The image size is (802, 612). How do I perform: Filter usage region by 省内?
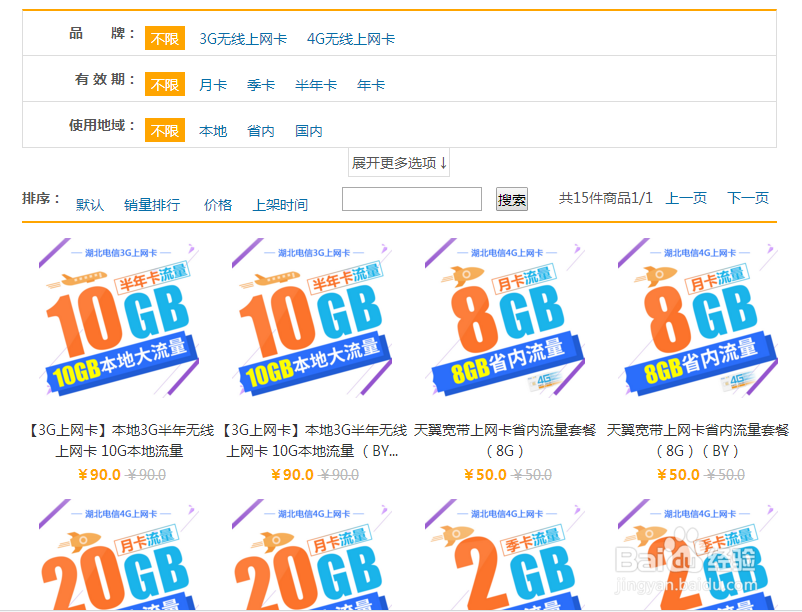click(261, 131)
